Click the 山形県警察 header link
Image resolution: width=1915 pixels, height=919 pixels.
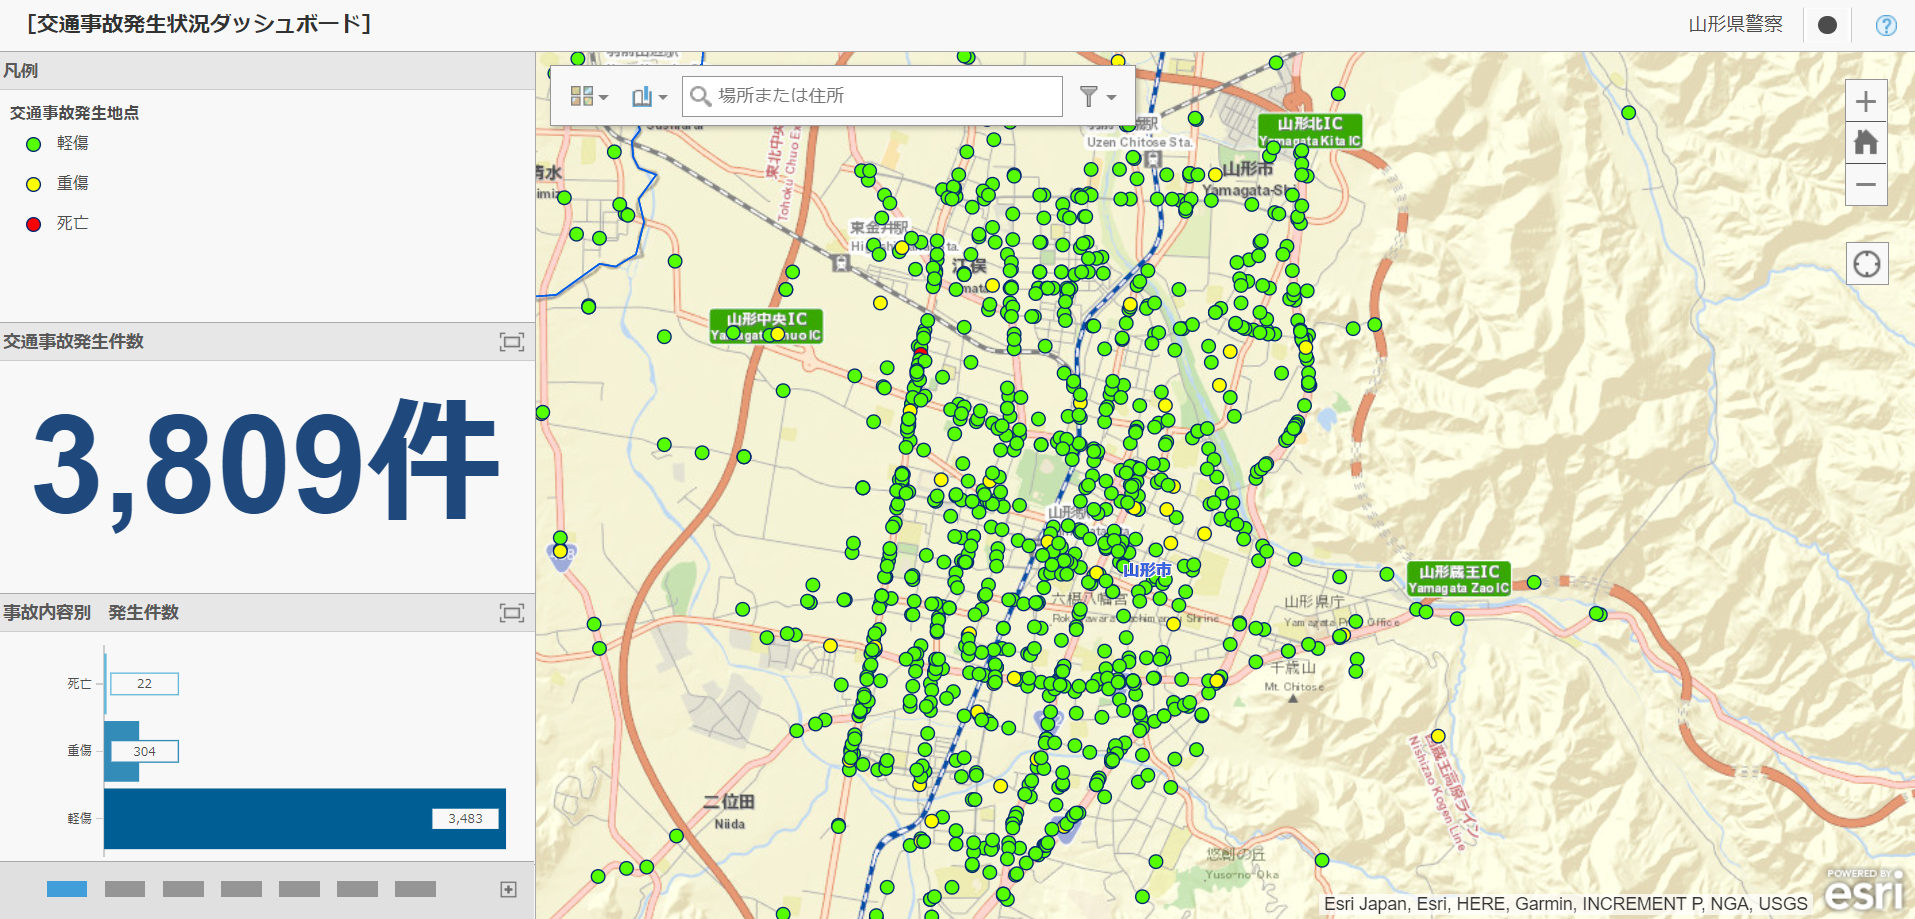[1735, 25]
